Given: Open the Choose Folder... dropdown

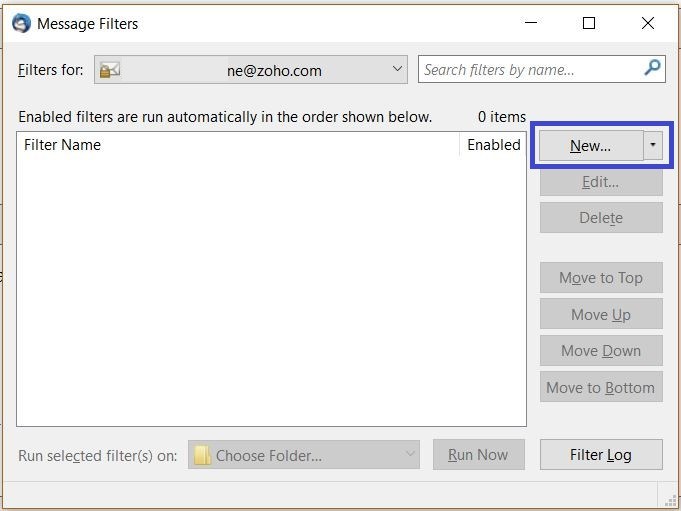Looking at the screenshot, I should 304,455.
